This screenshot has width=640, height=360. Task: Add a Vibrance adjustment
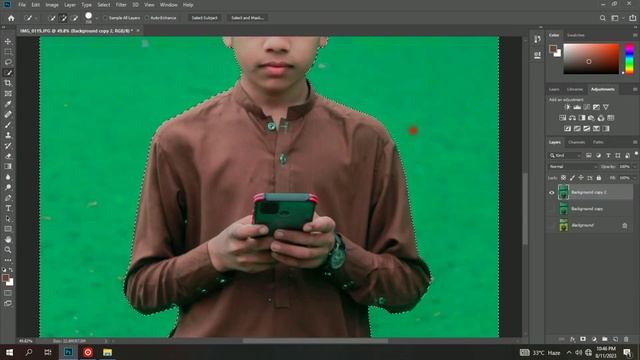pyautogui.click(x=606, y=107)
